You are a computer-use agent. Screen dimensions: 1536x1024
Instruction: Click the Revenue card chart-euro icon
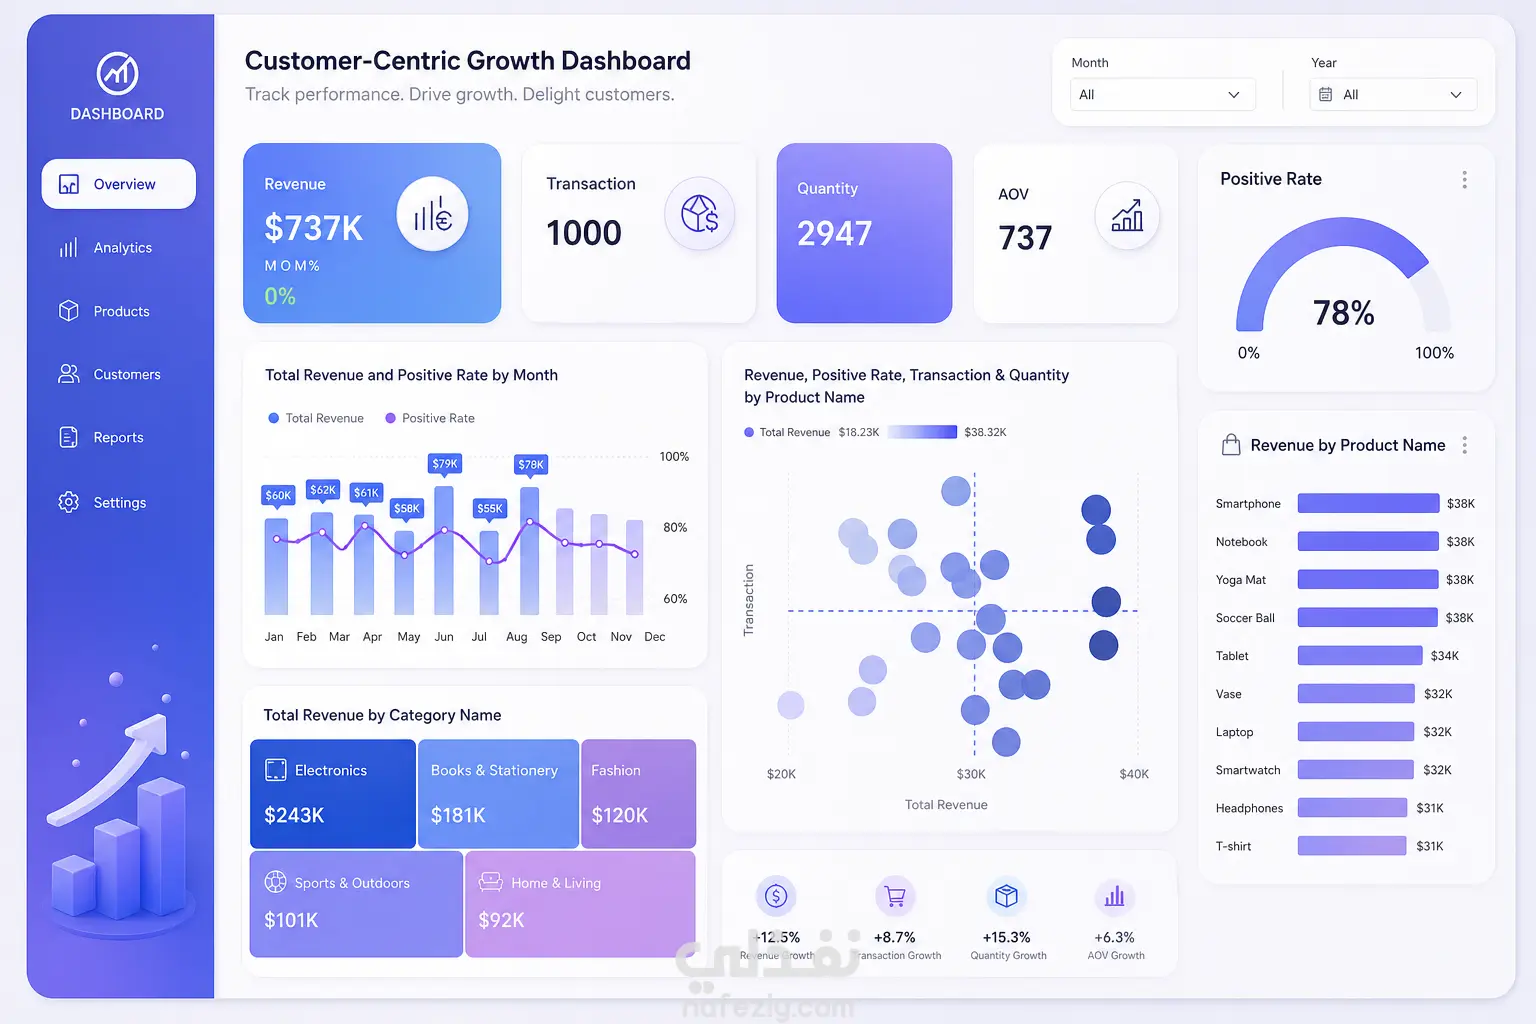point(432,214)
